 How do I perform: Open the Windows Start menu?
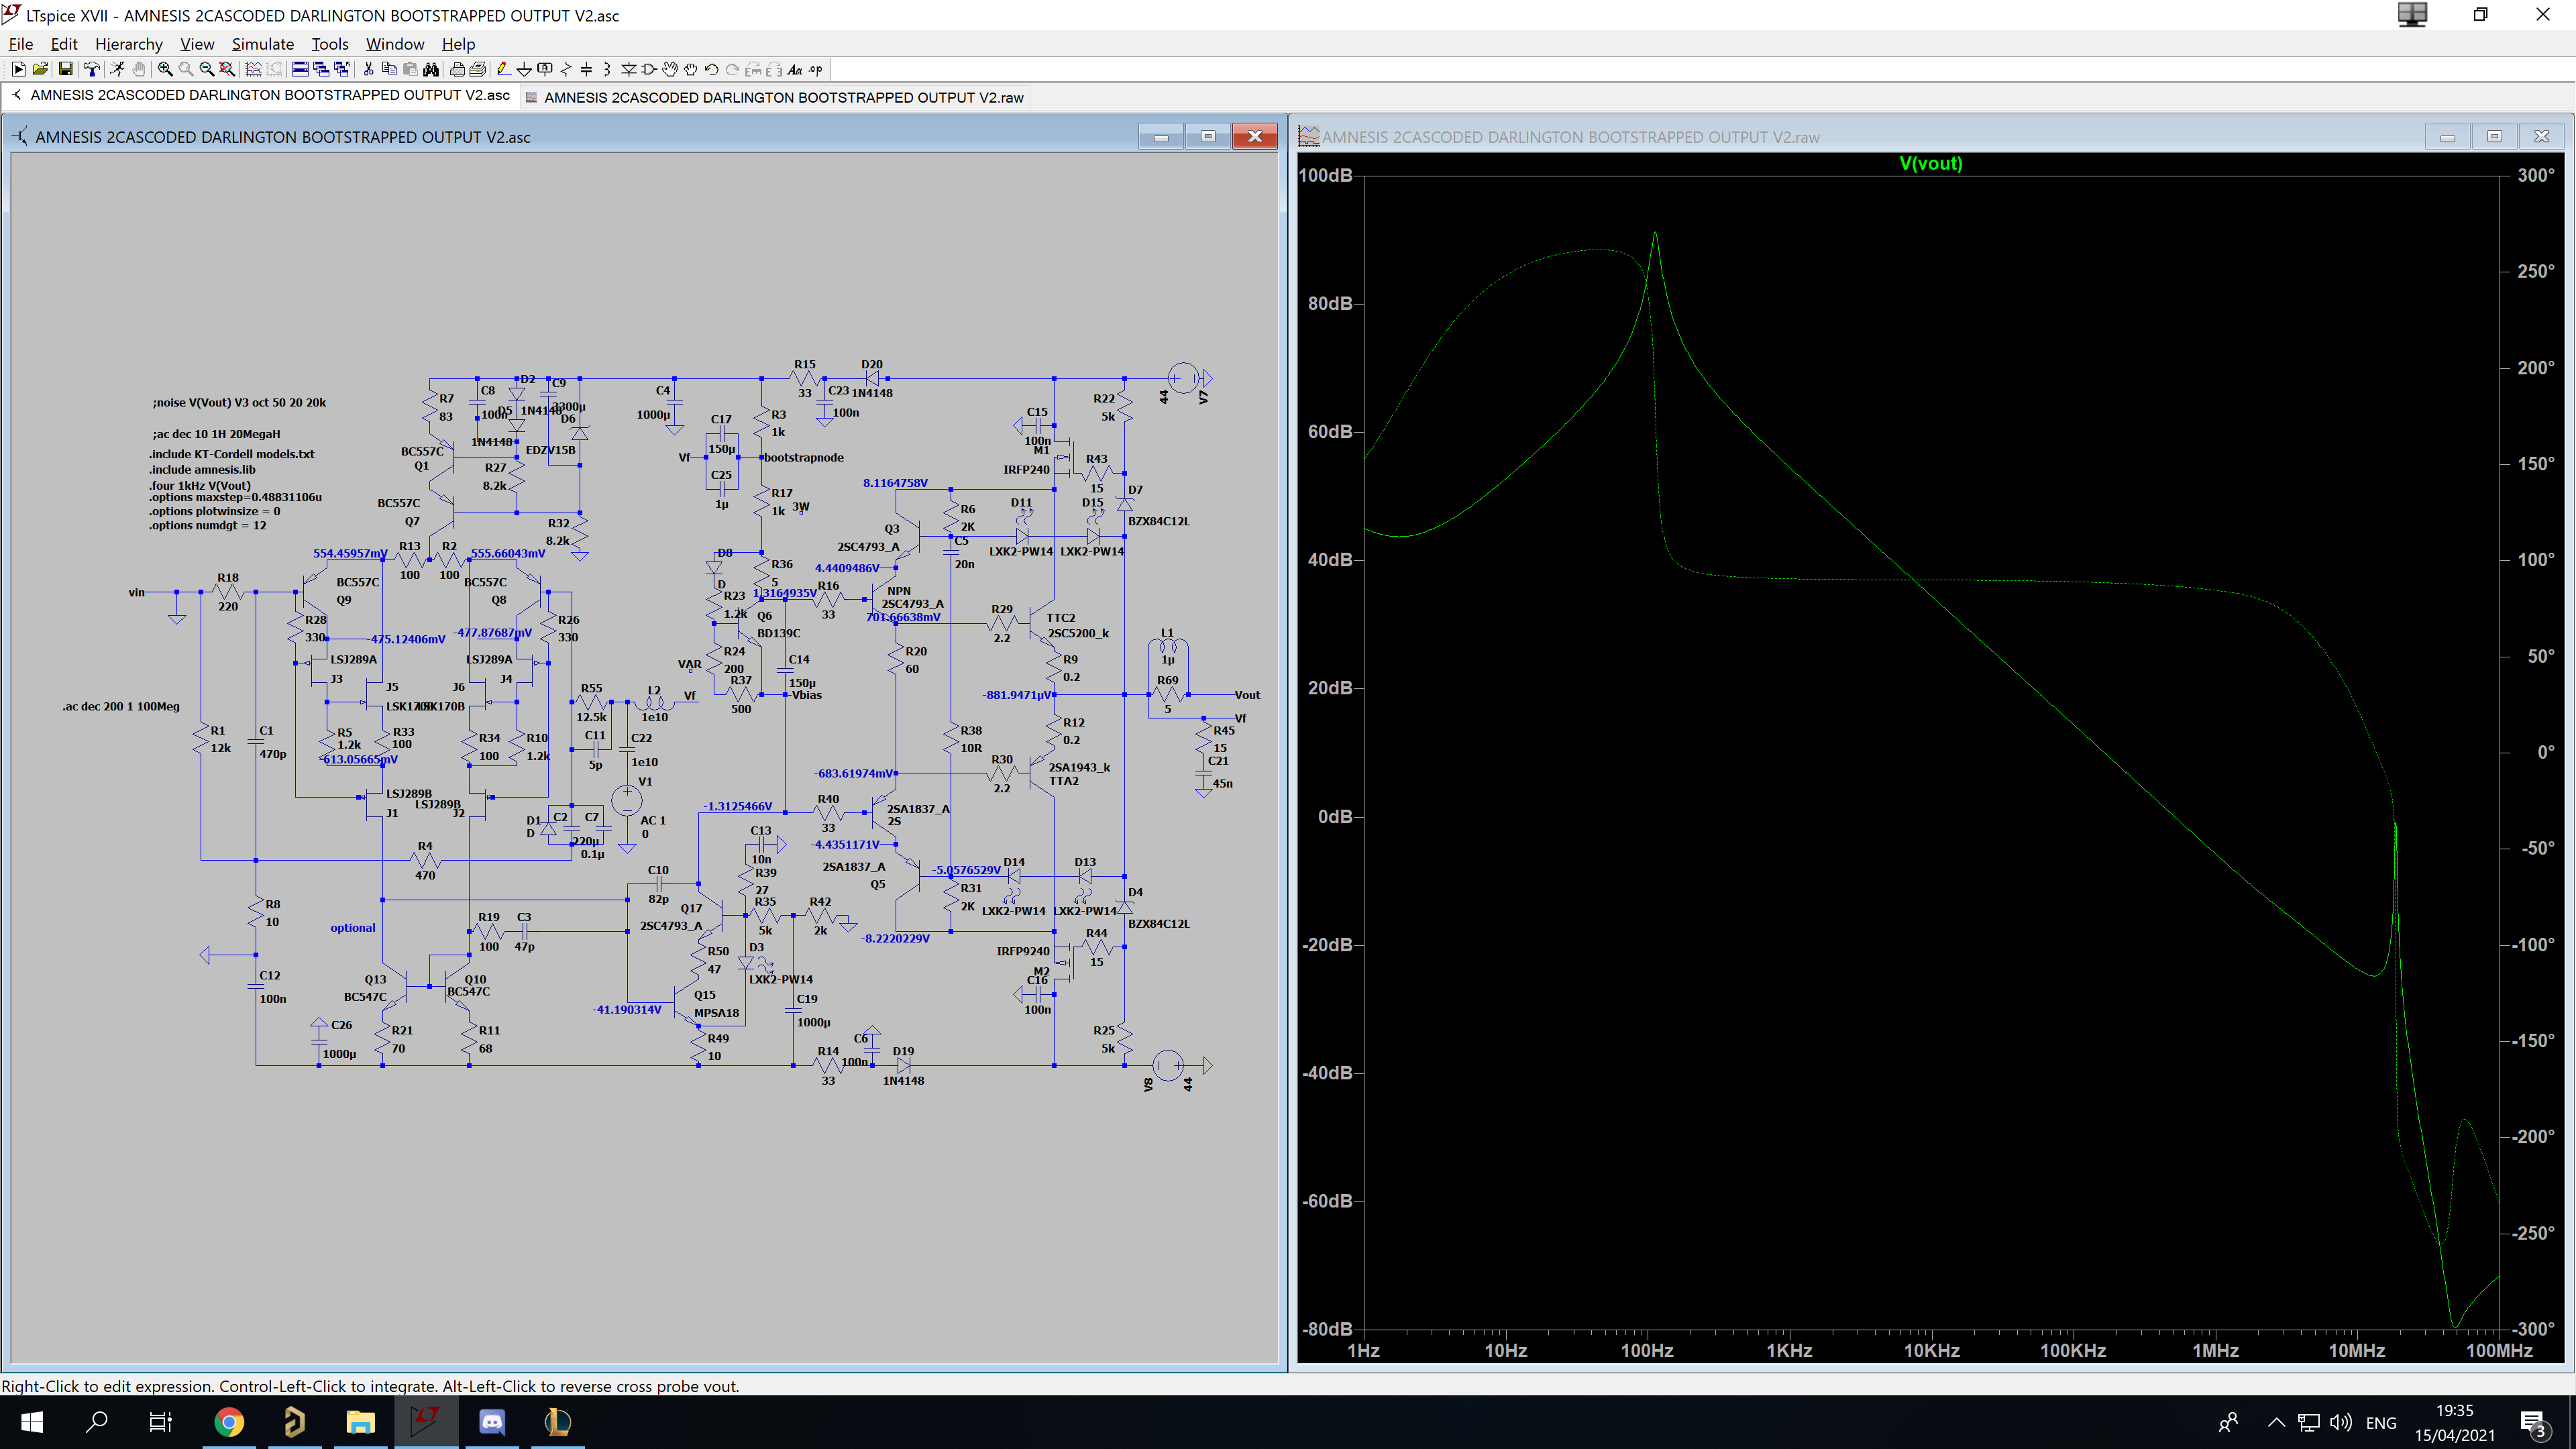point(32,1422)
